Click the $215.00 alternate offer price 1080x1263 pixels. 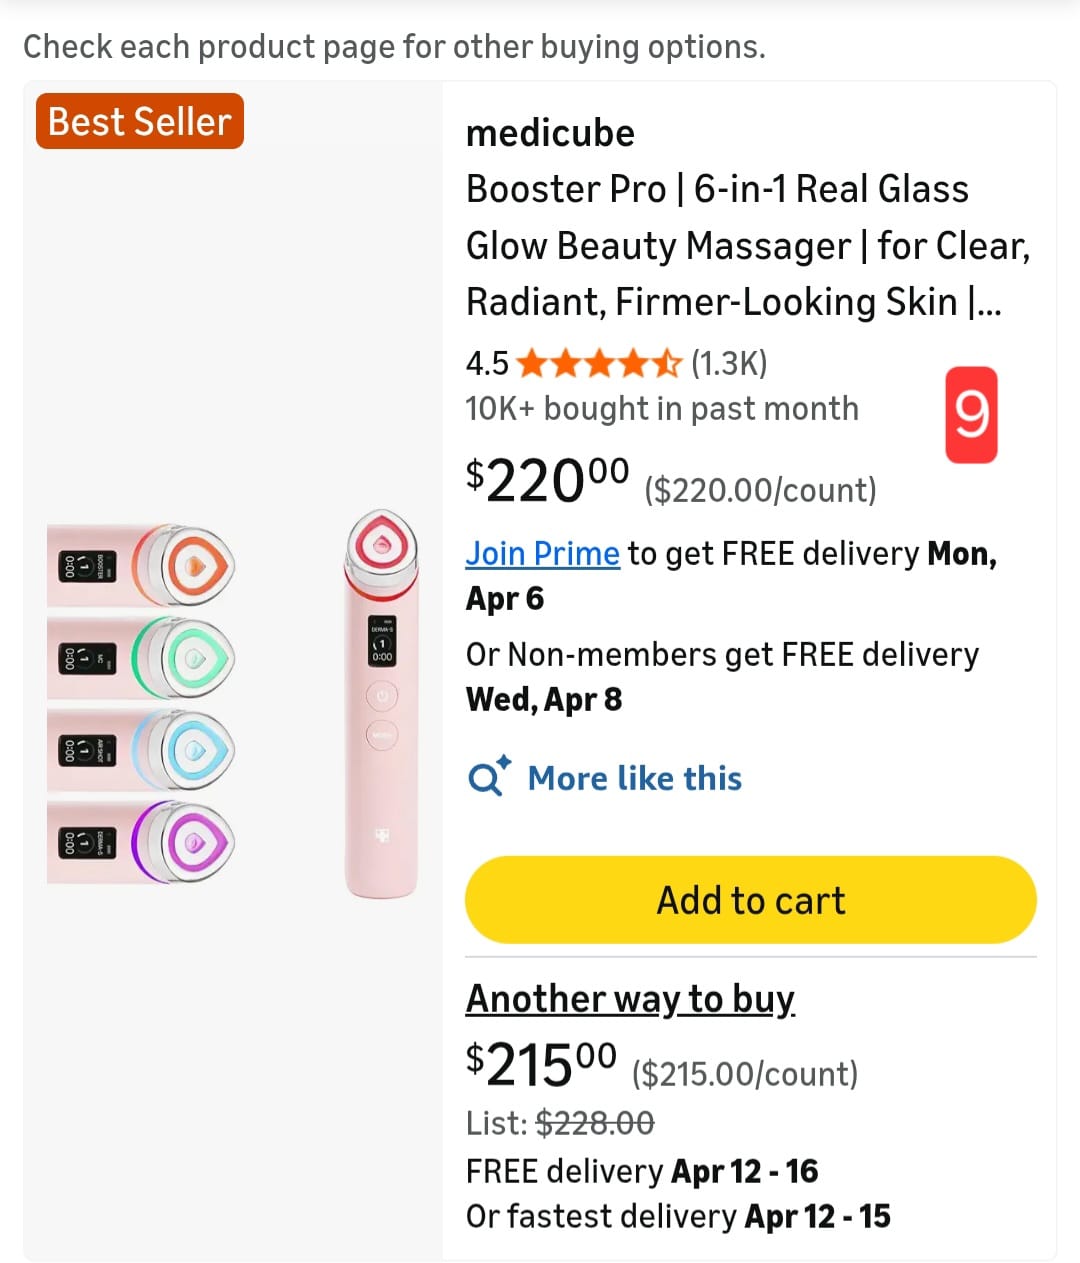pos(541,1065)
